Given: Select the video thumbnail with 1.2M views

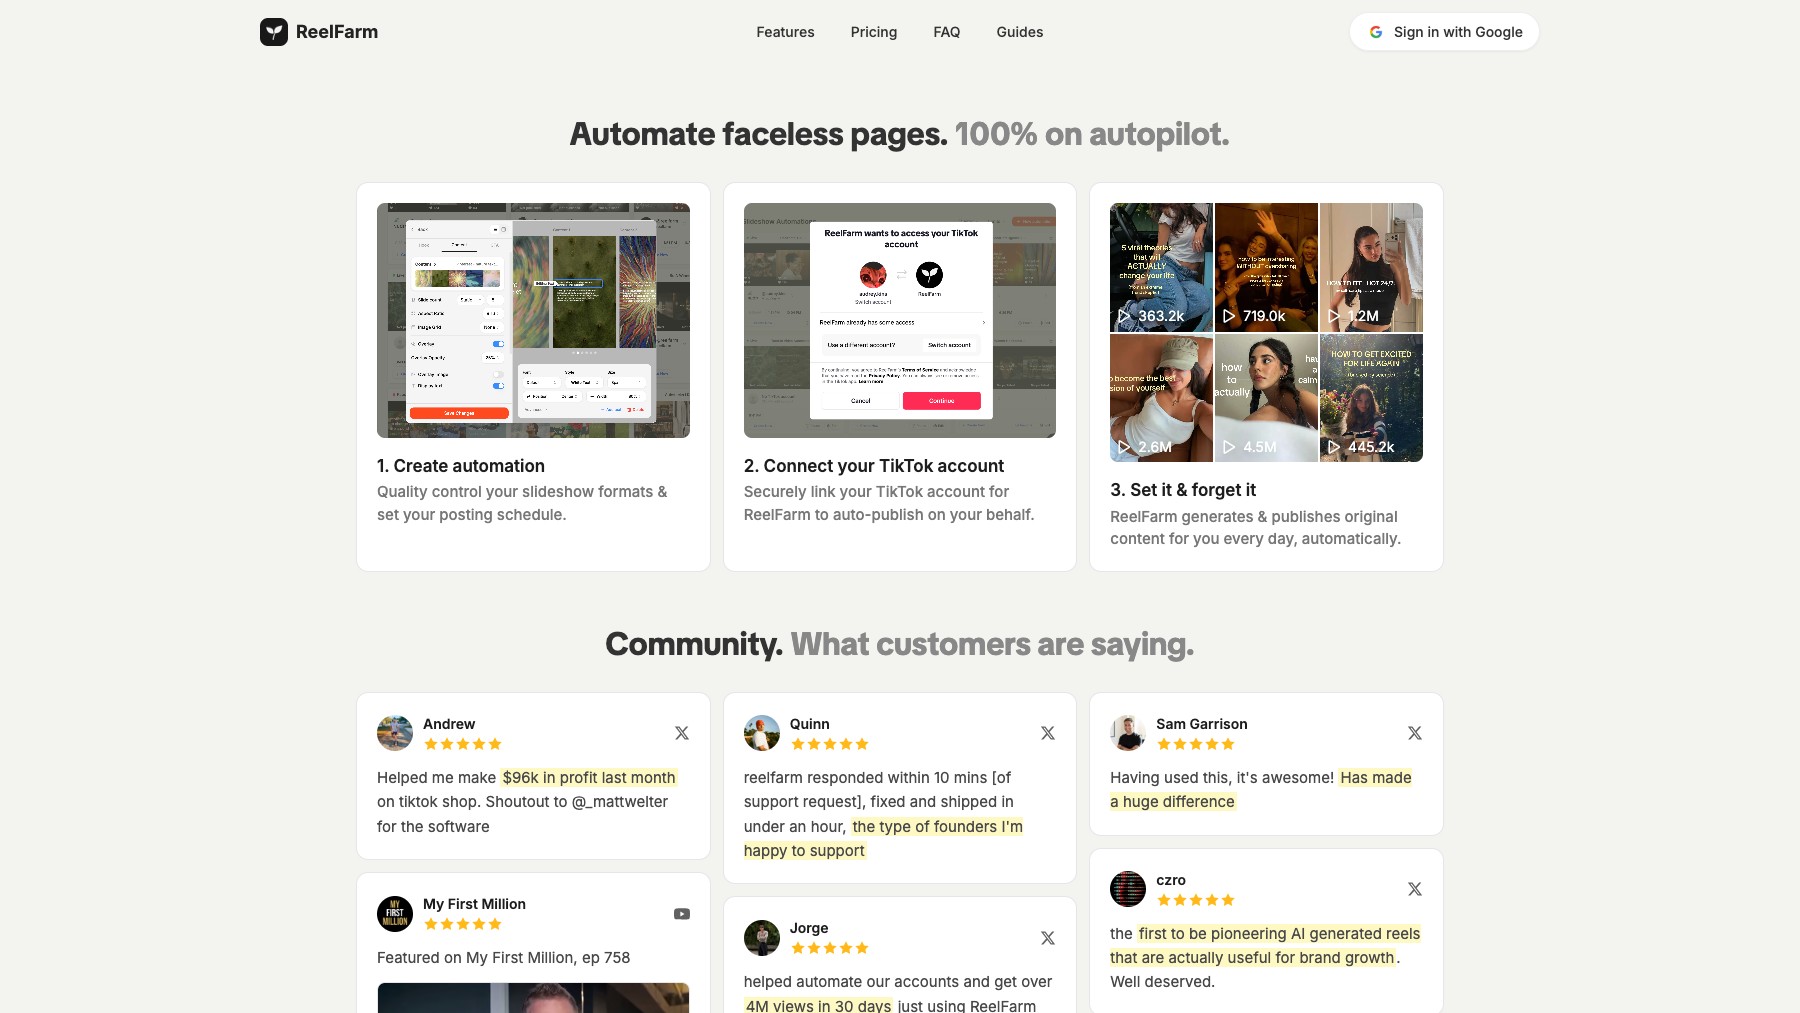Looking at the screenshot, I should click(1371, 267).
